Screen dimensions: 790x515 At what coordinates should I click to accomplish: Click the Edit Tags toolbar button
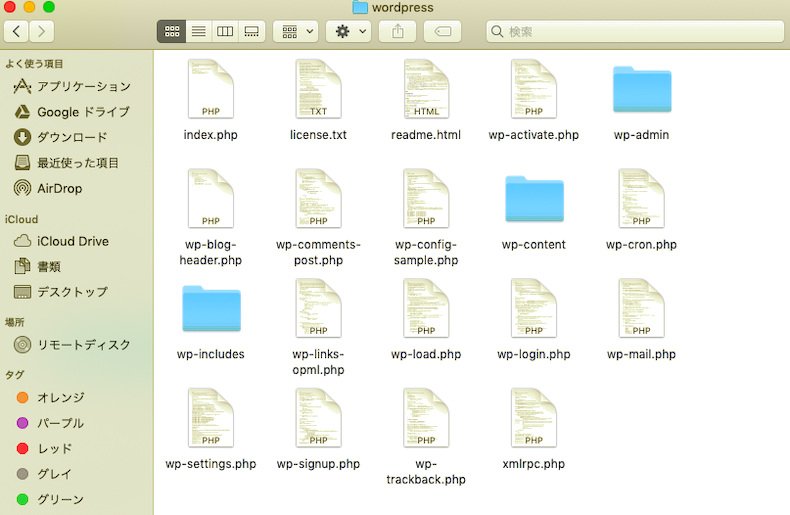tap(442, 32)
